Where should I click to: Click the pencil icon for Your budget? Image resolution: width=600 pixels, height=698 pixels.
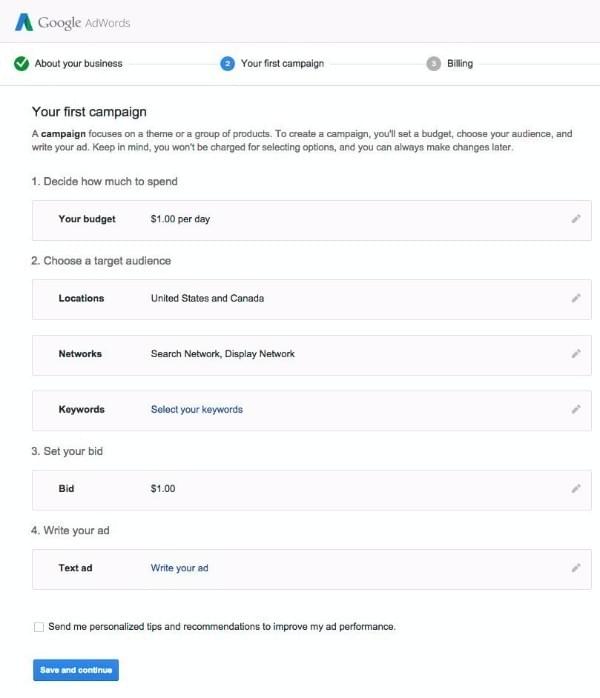pos(576,219)
